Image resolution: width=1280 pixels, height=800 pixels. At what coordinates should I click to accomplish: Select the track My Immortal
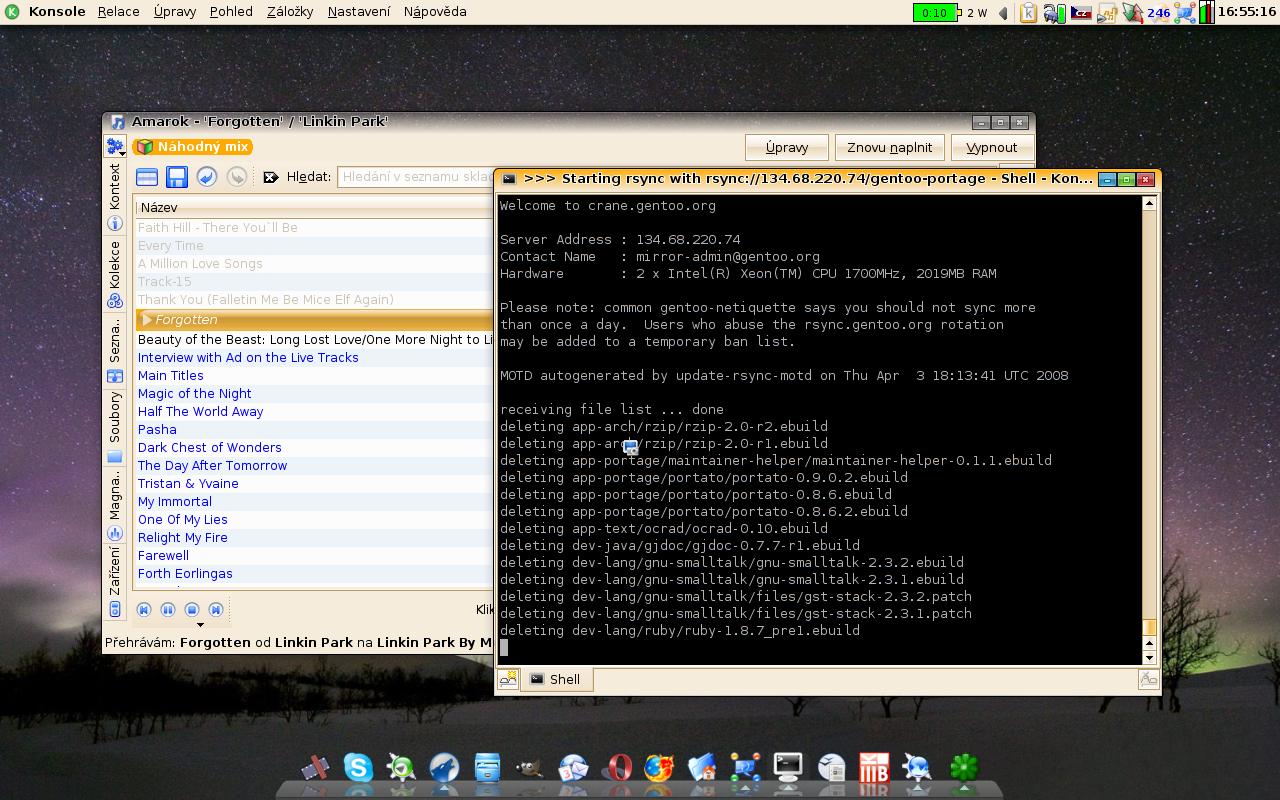coord(314,502)
